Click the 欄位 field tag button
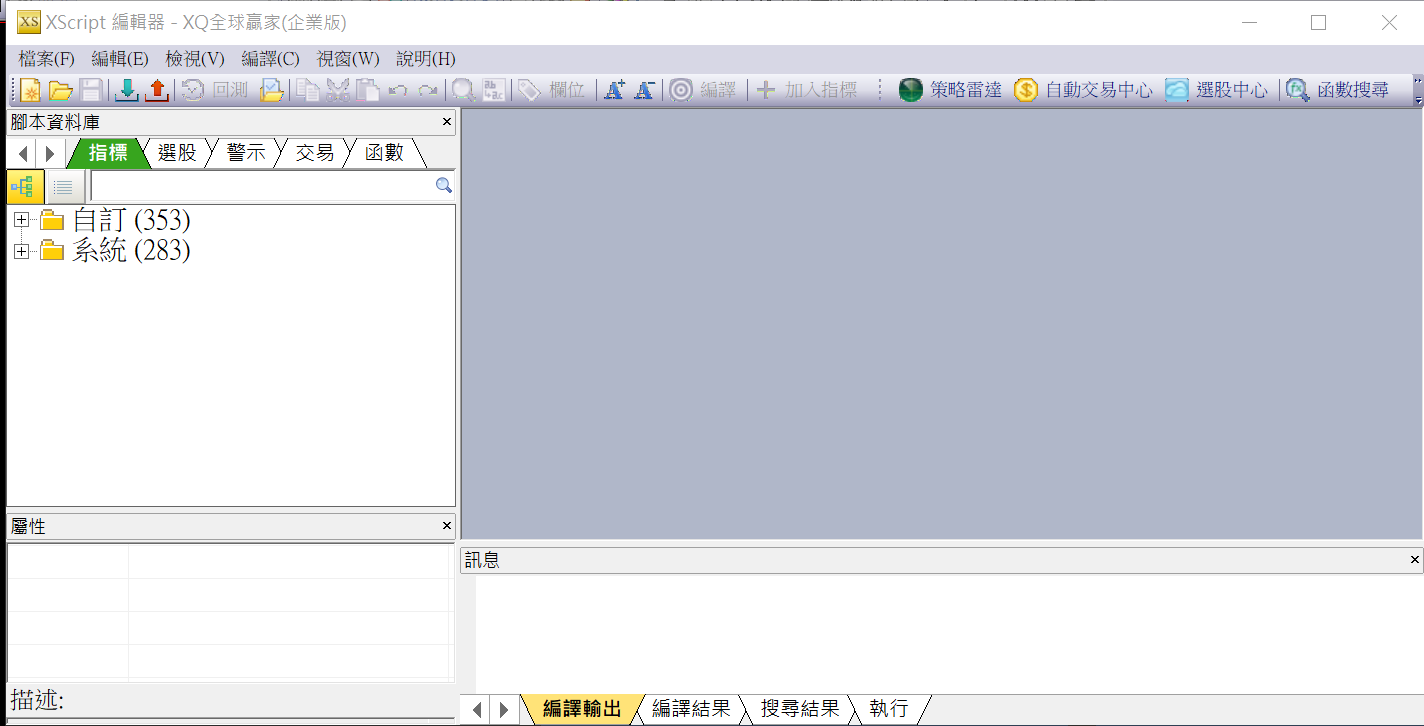Screen dimensions: 1424x726 552,90
